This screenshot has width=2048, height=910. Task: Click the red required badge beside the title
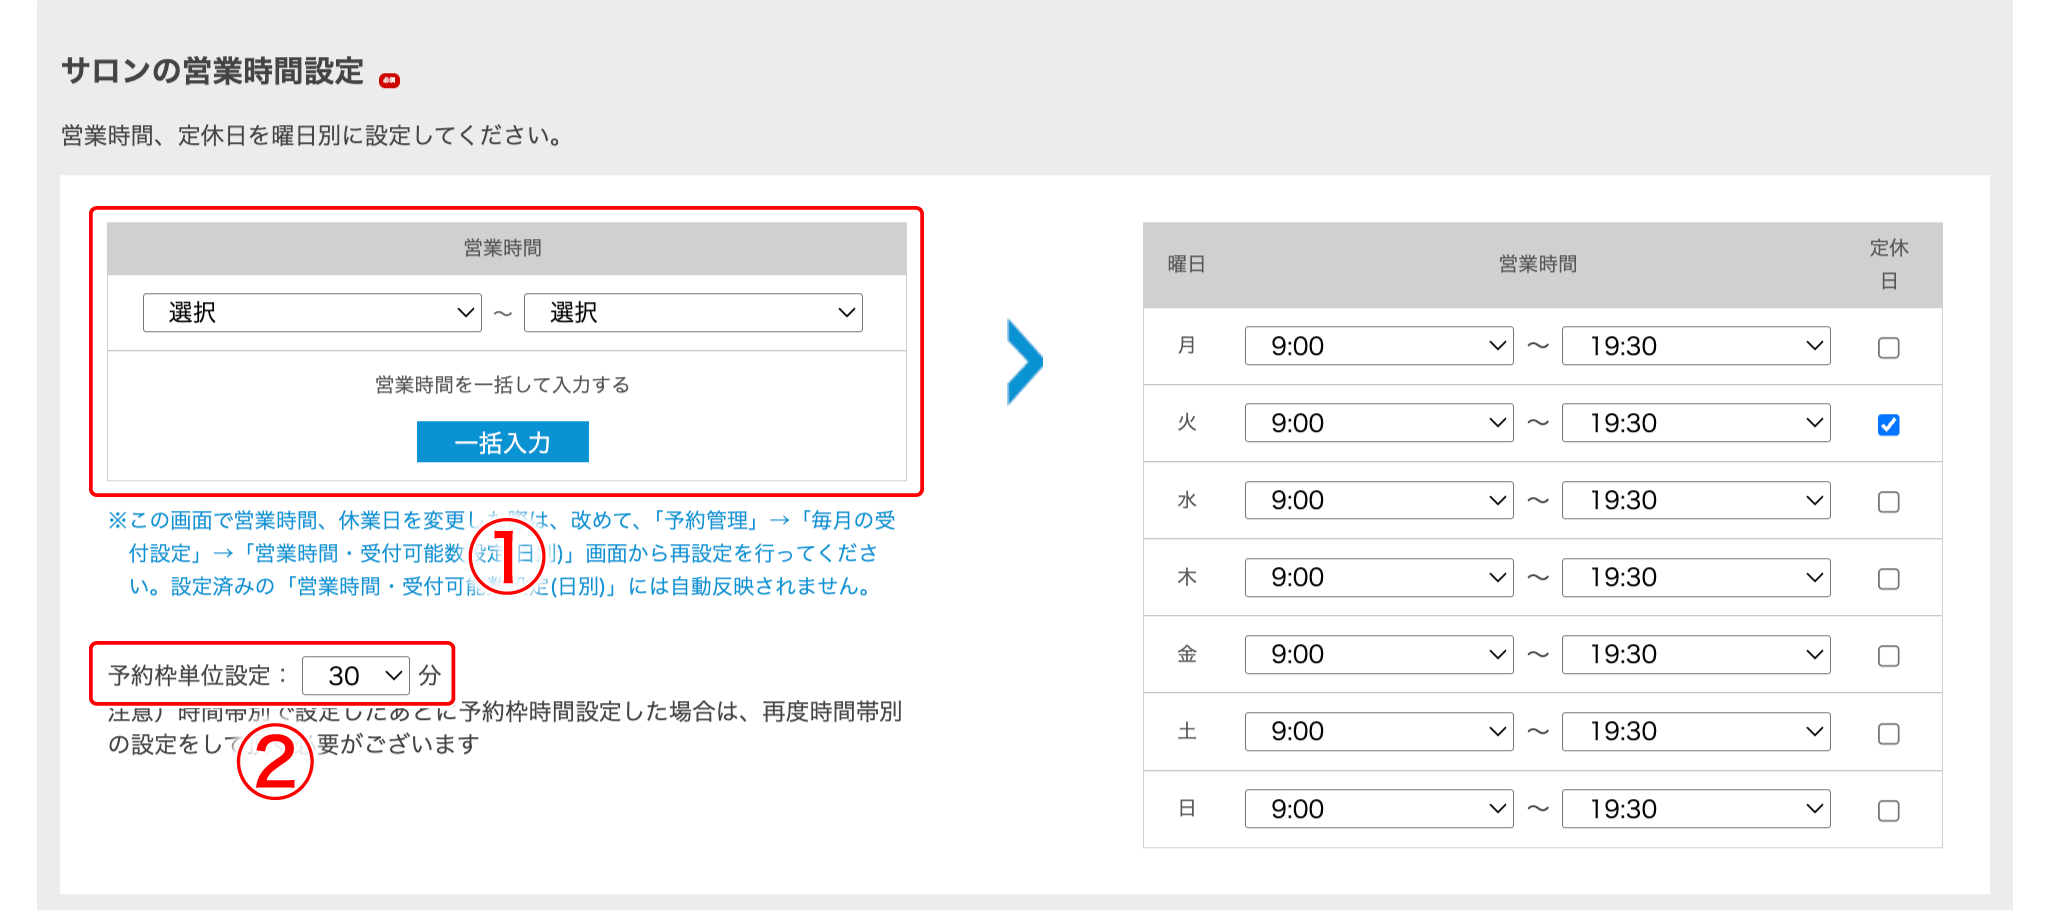tap(389, 80)
